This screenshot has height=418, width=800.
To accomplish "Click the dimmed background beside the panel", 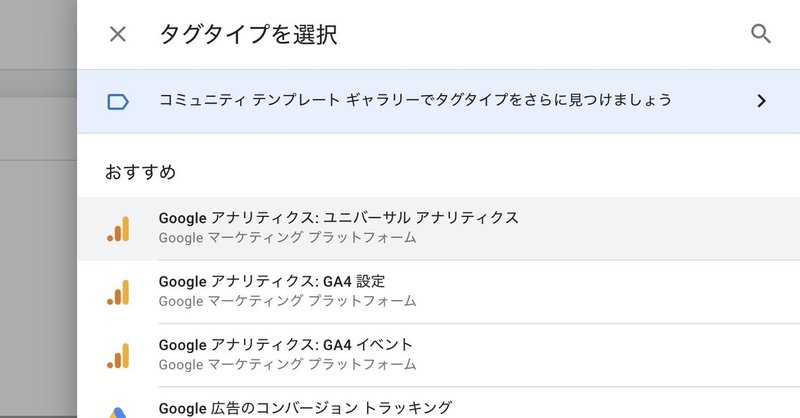I will [x=38, y=250].
